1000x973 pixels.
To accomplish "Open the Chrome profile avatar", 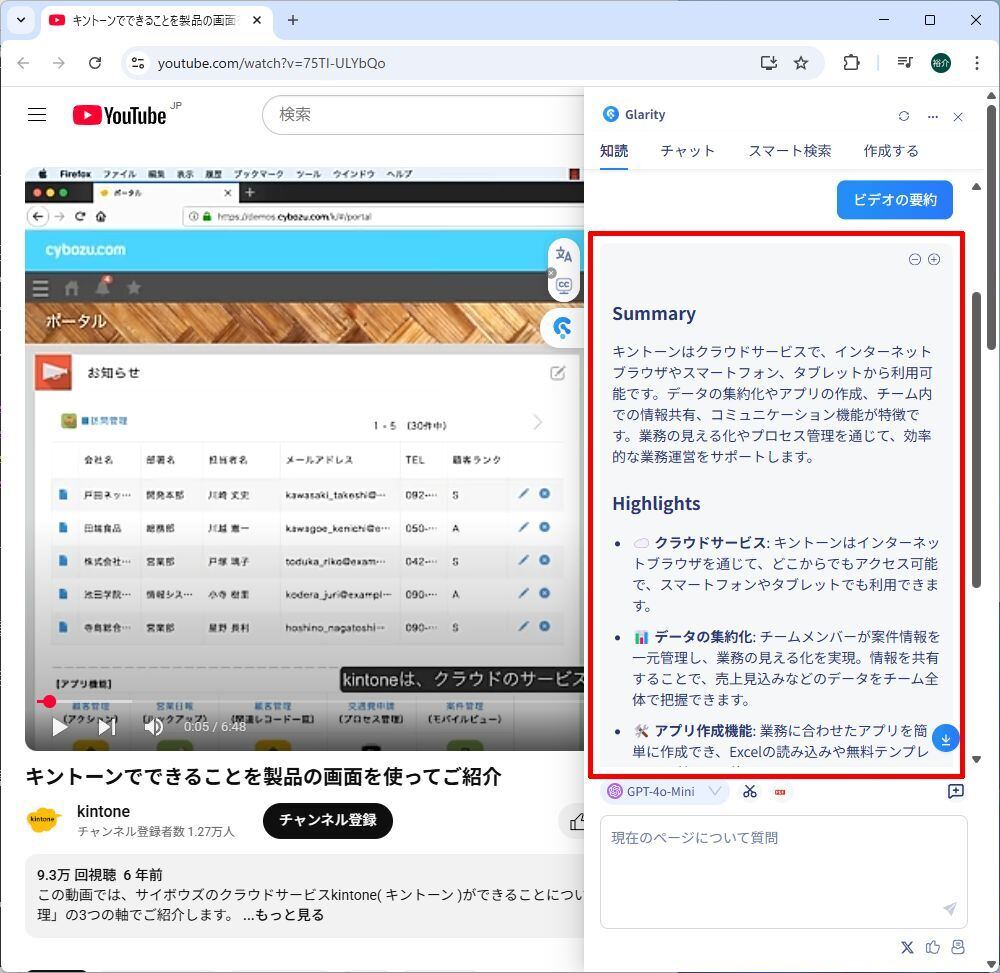I will [941, 62].
